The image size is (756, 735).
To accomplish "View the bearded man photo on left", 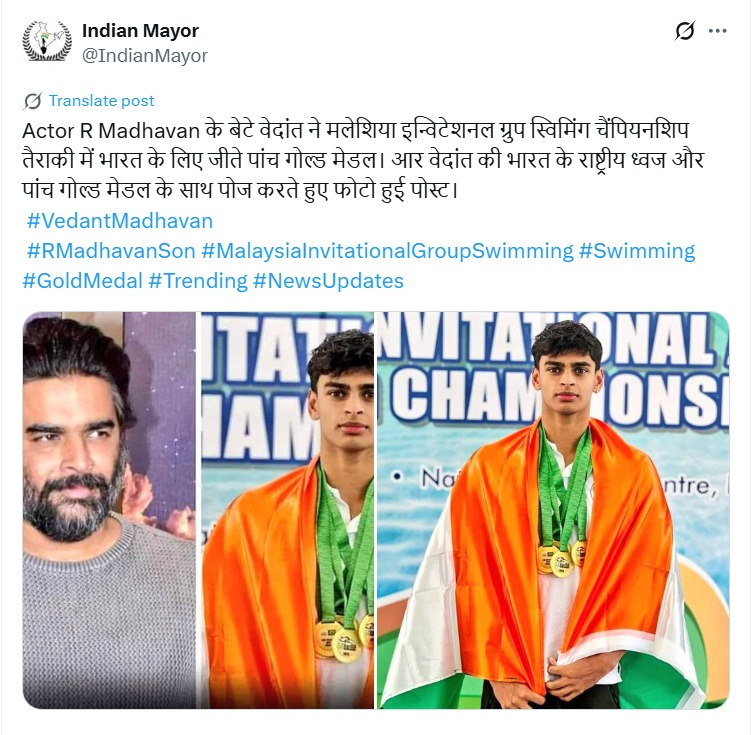I will tap(109, 510).
